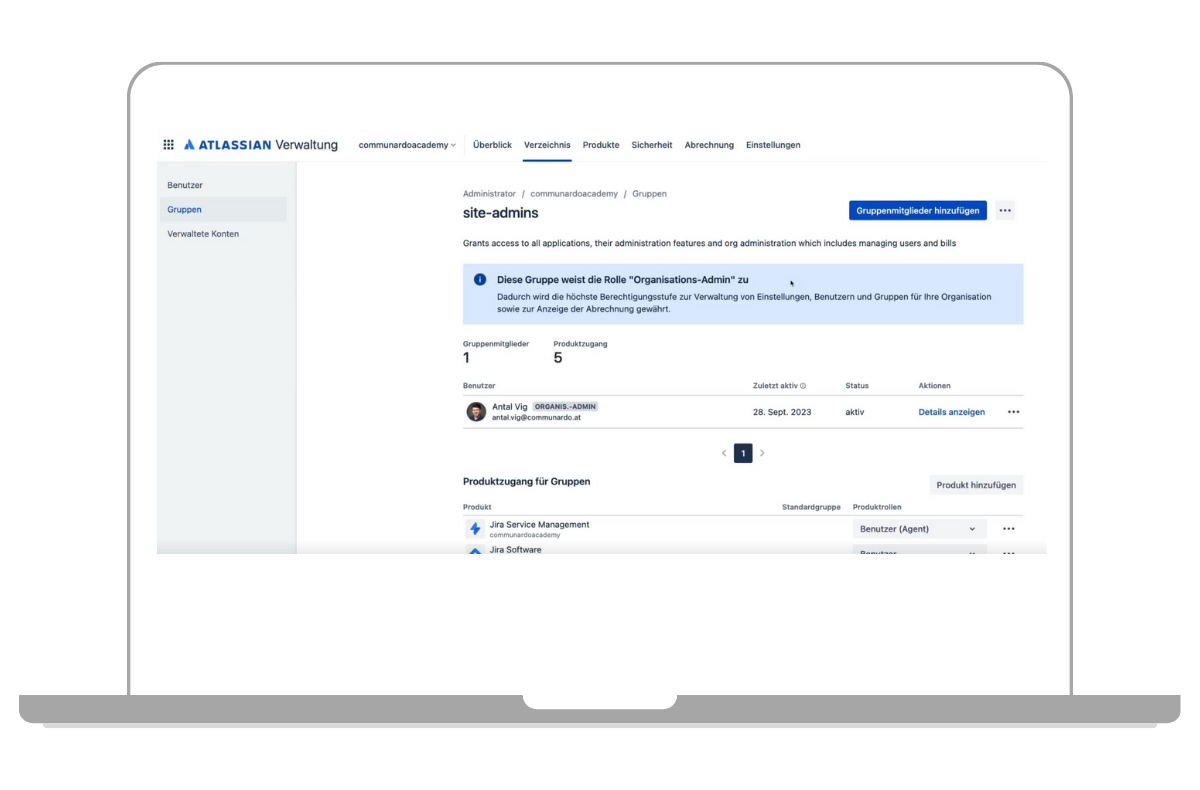Click the Produktzugang für Gruppen heading

point(527,481)
